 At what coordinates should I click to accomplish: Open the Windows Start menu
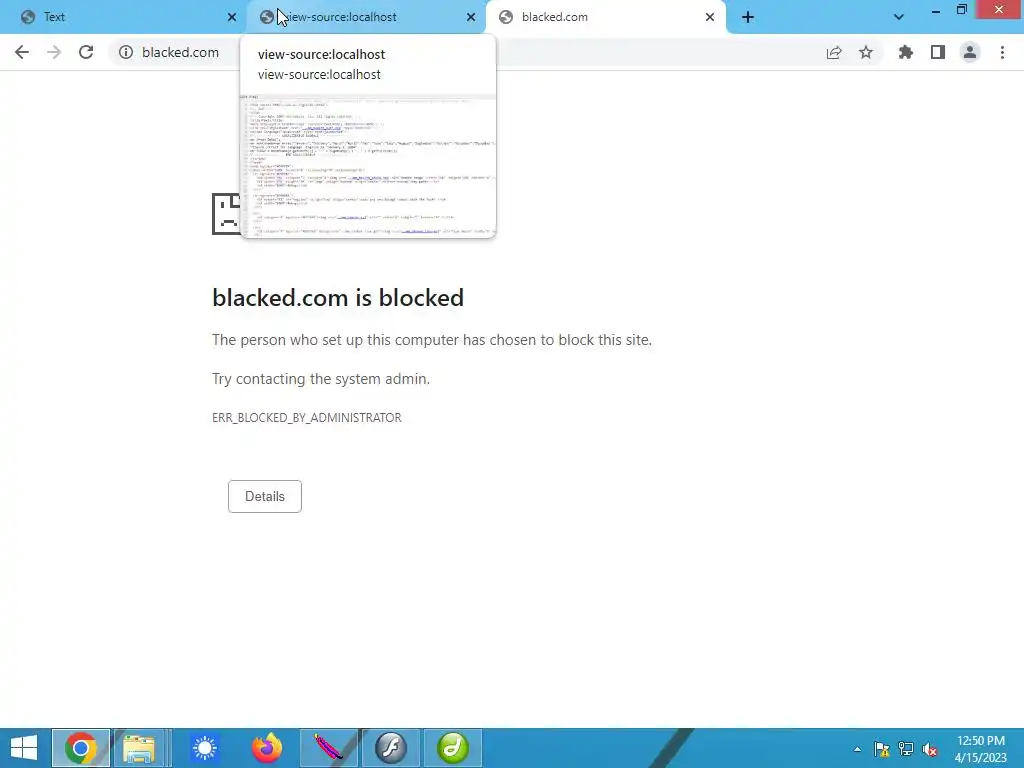pyautogui.click(x=24, y=748)
